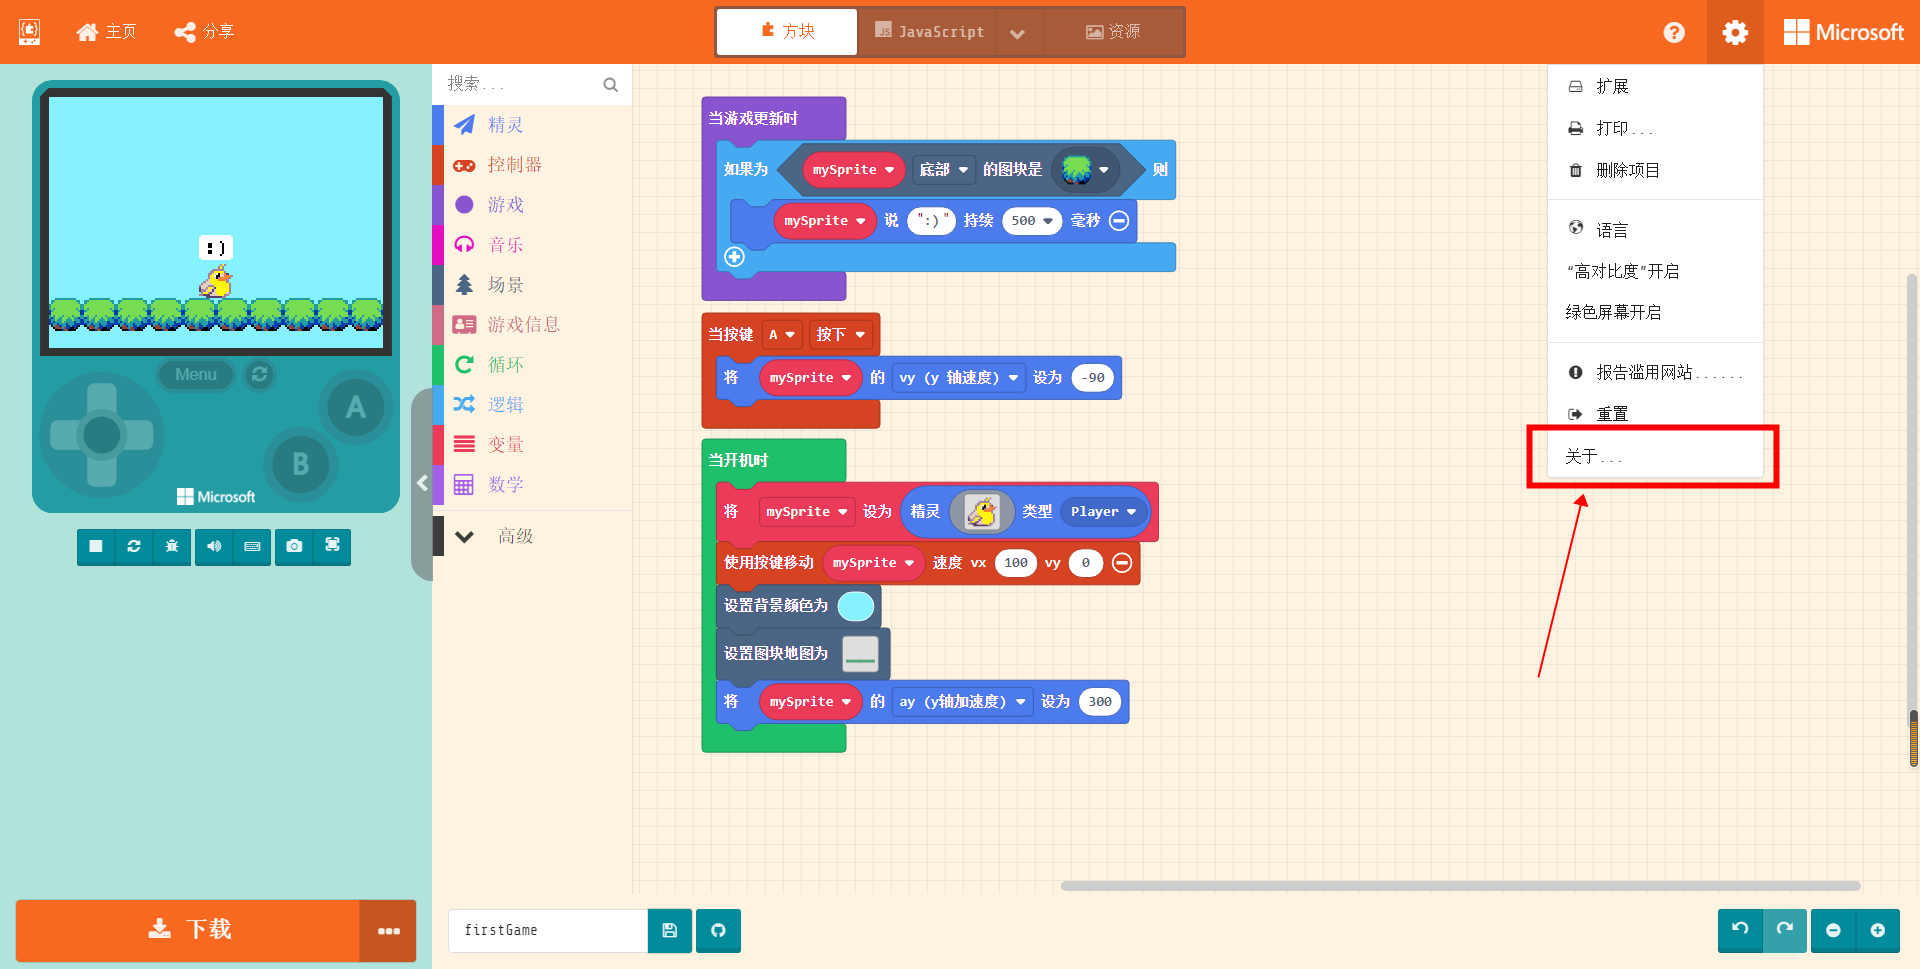This screenshot has height=969, width=1920.
Task: Choose 扩展 from the settings menu
Action: click(1612, 86)
